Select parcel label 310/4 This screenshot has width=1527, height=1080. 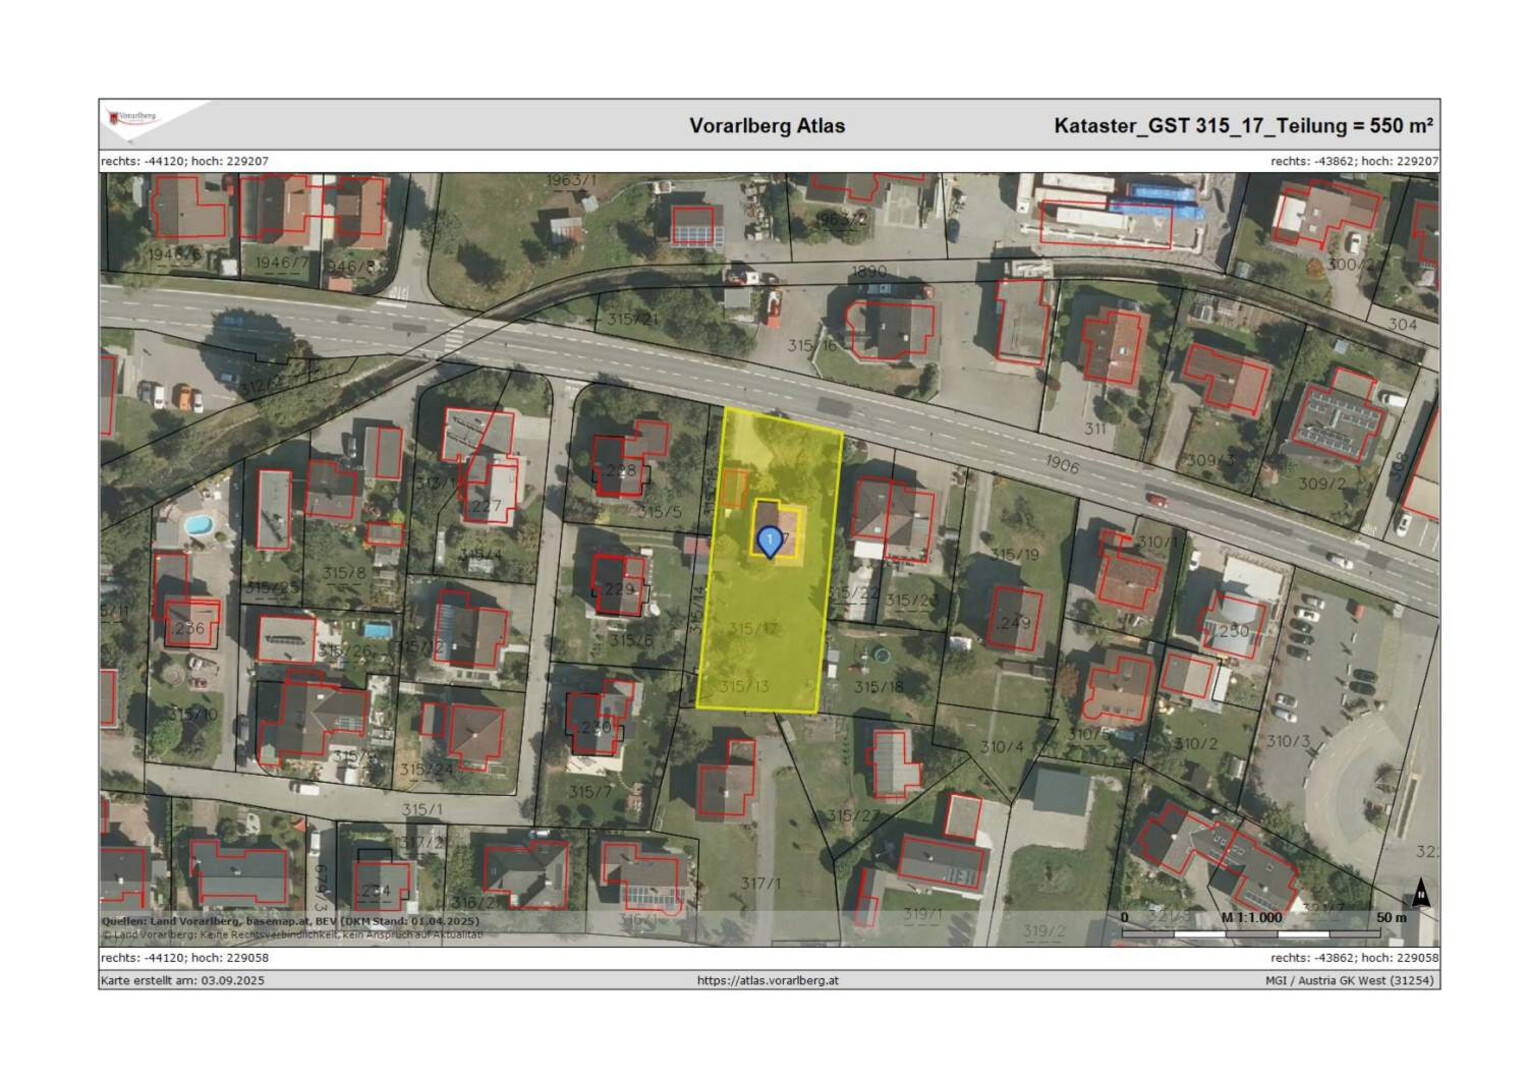[x=1001, y=747]
